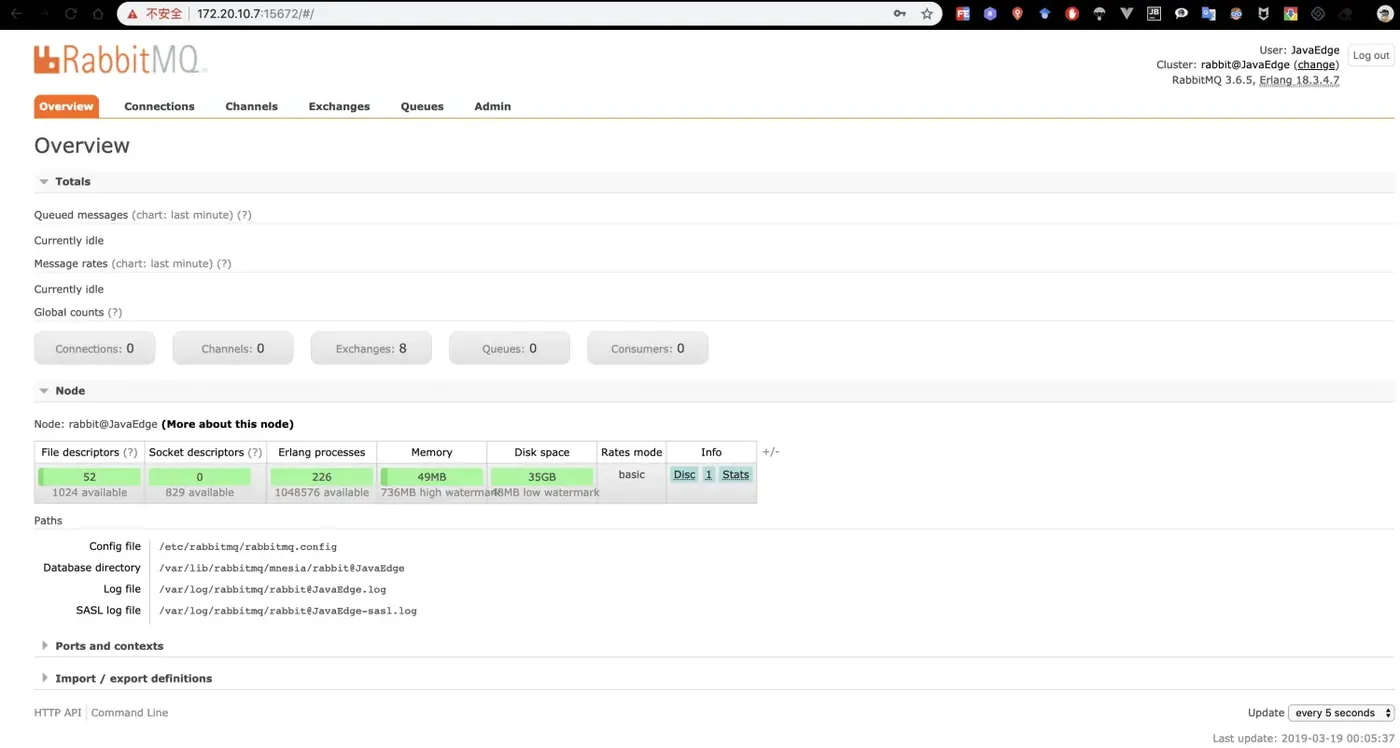Screen dimensions: 1400x748
Task: Click the Memory 49MB usage bar
Action: (431, 477)
